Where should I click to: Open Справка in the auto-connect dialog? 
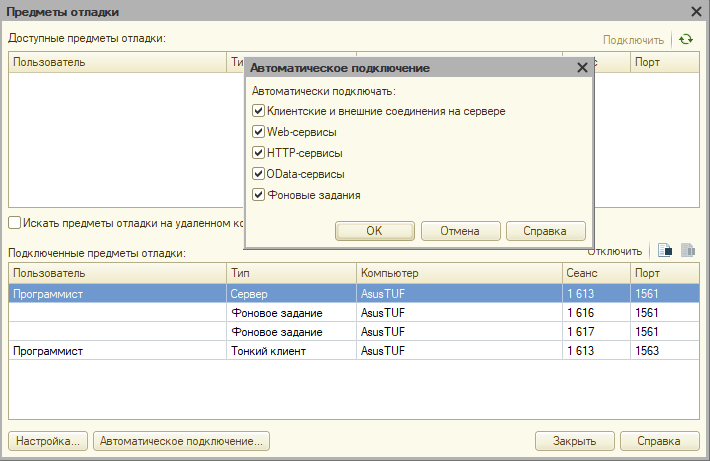coord(546,231)
